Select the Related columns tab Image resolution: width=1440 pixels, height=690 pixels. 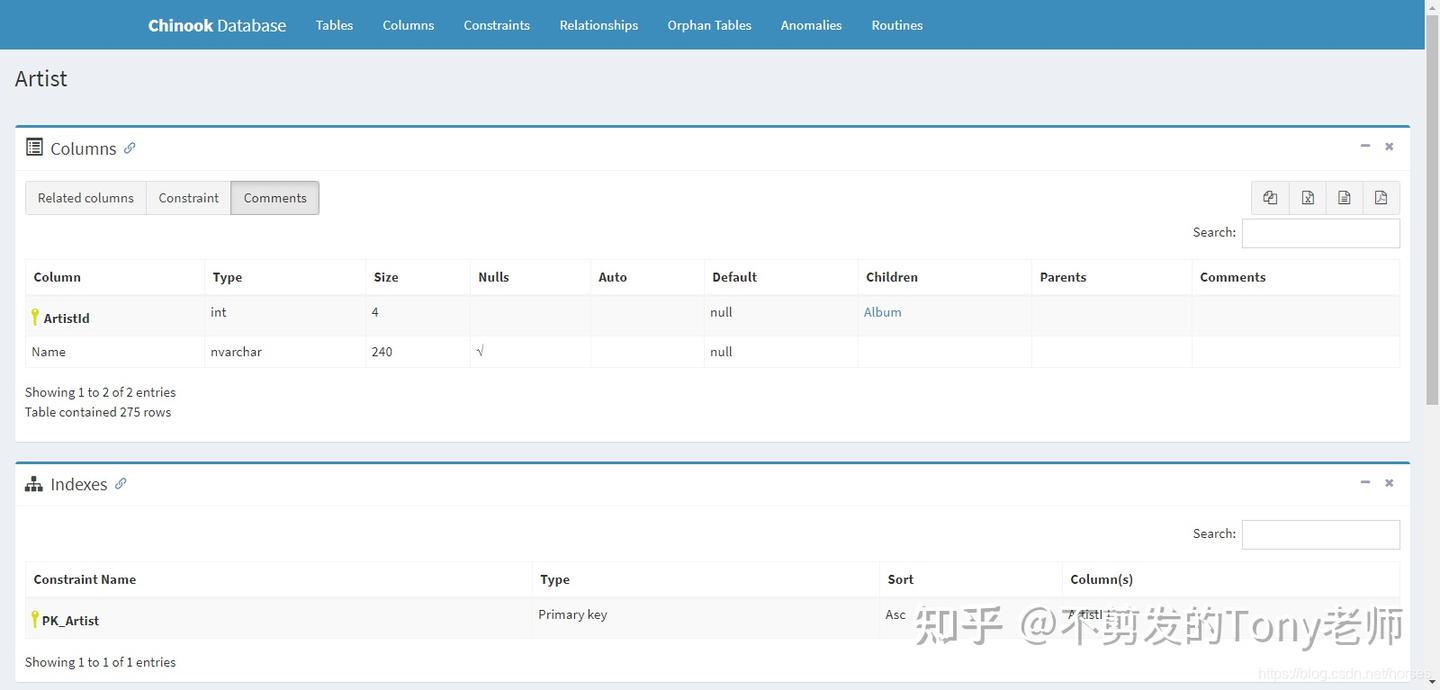pos(85,197)
